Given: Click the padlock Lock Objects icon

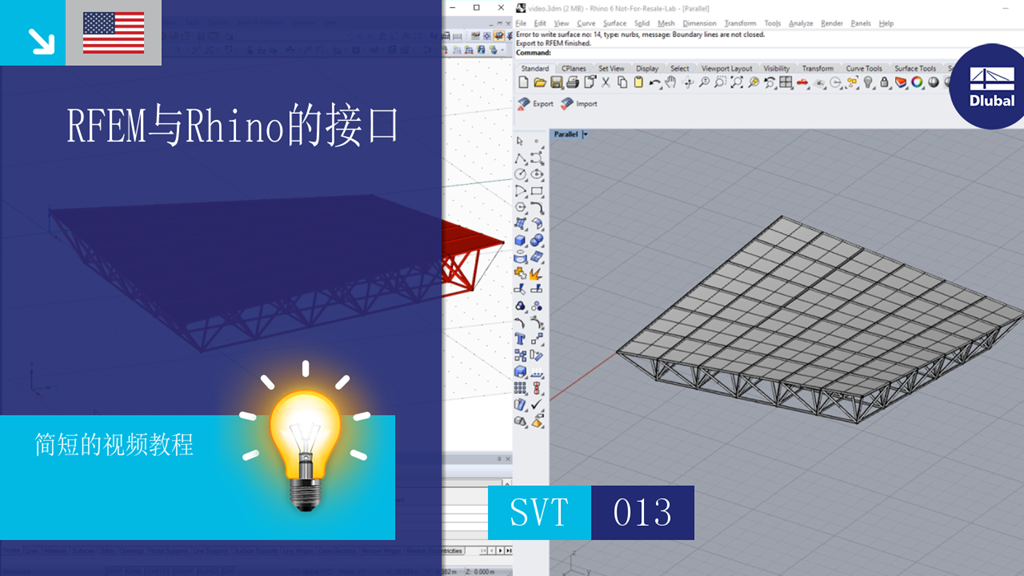Looking at the screenshot, I should click(884, 83).
